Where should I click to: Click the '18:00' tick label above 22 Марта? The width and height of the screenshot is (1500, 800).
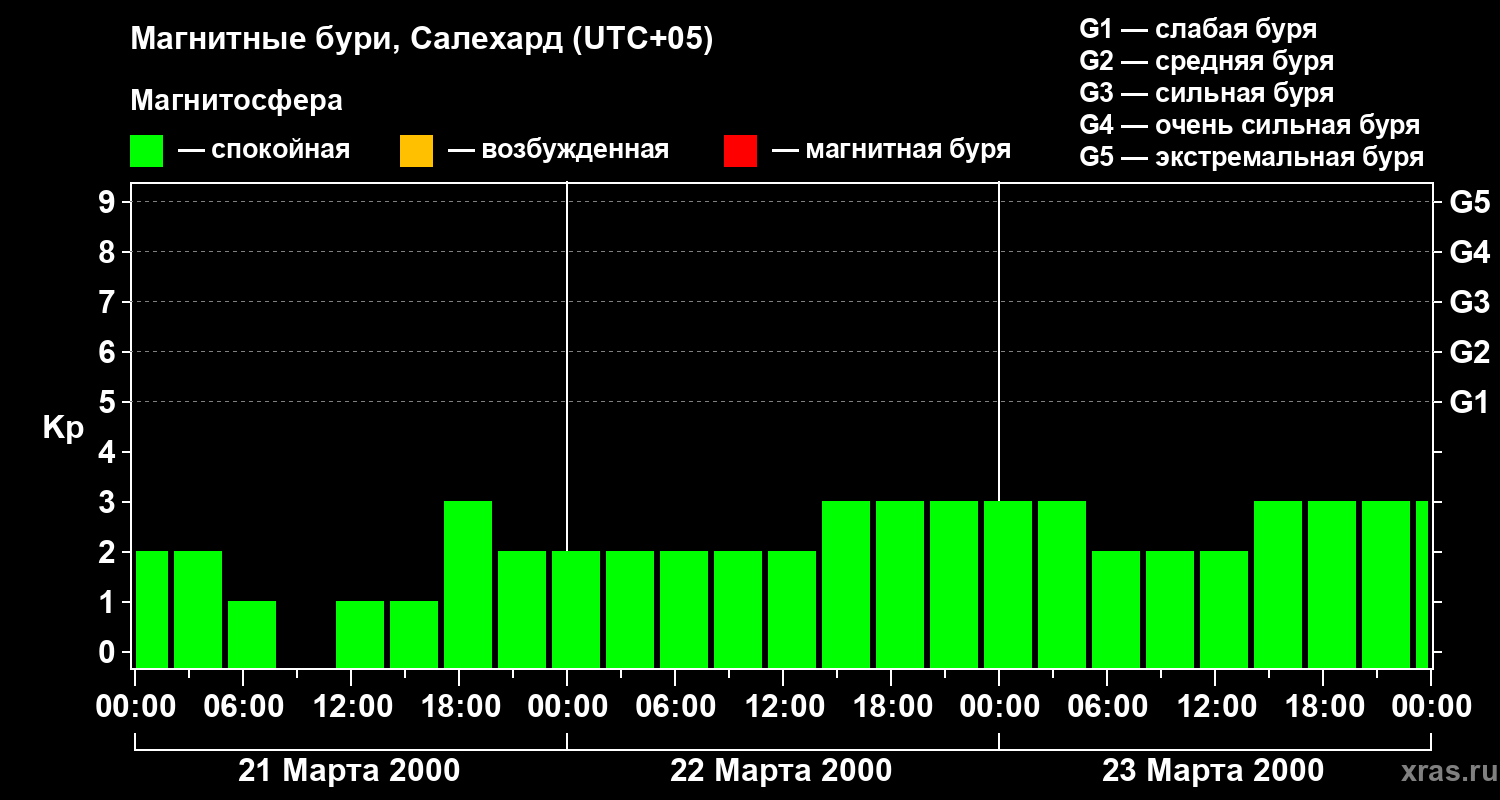coord(891,707)
